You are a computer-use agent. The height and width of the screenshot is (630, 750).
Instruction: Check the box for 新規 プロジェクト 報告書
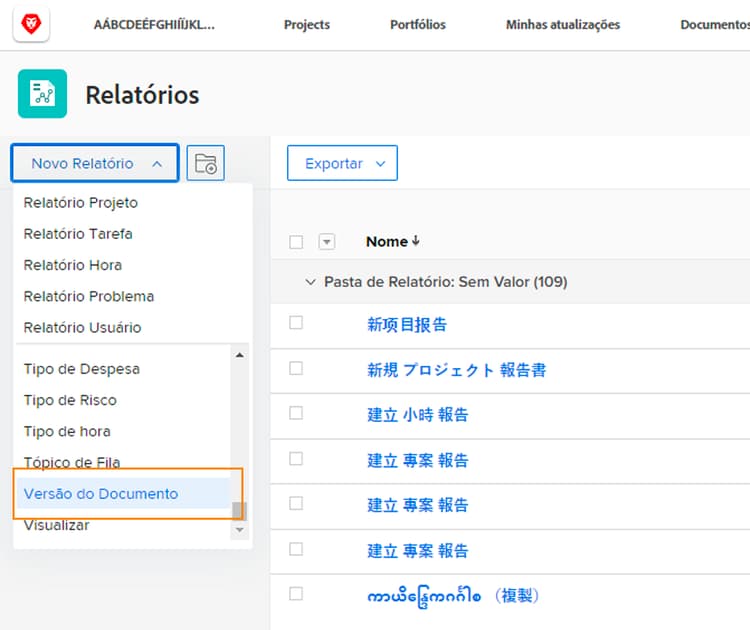point(296,368)
